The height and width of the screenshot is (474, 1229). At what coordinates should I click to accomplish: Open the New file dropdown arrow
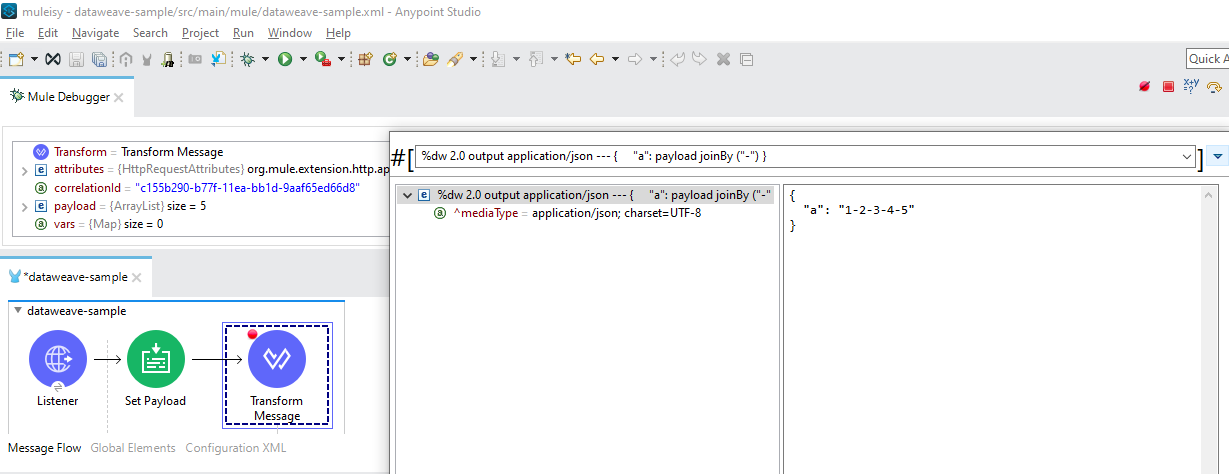pyautogui.click(x=34, y=60)
